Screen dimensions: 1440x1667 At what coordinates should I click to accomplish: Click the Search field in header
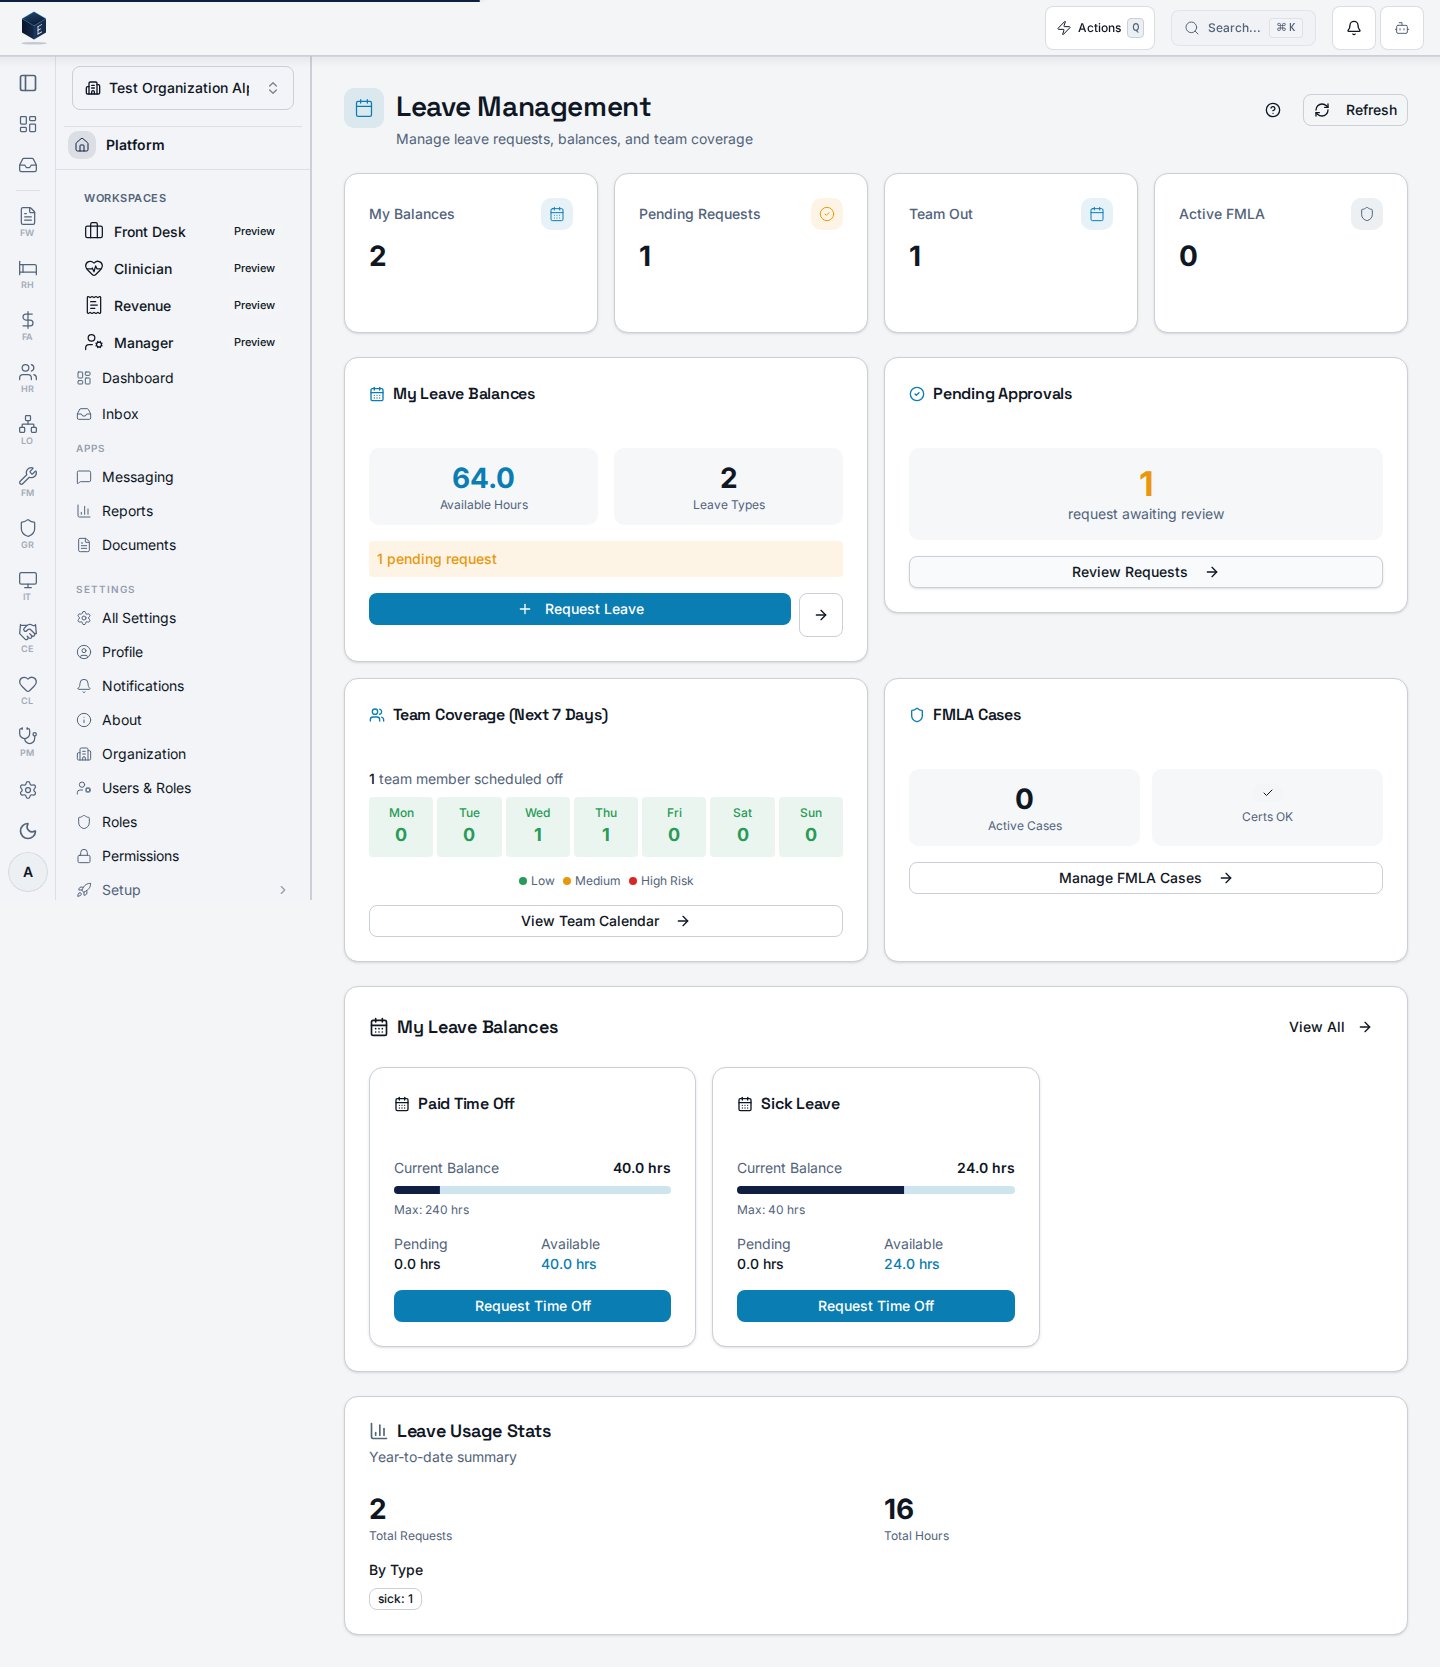tap(1243, 28)
